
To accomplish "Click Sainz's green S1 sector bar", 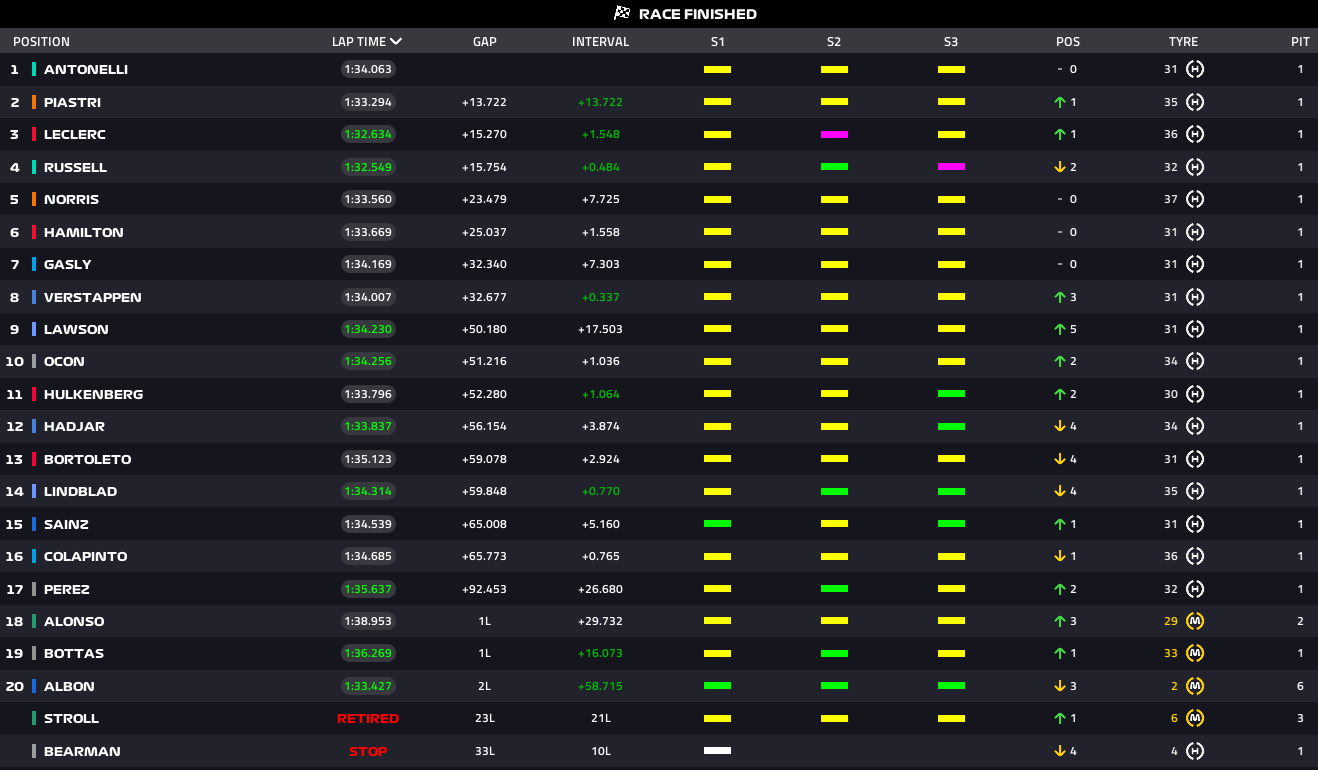I will point(717,524).
